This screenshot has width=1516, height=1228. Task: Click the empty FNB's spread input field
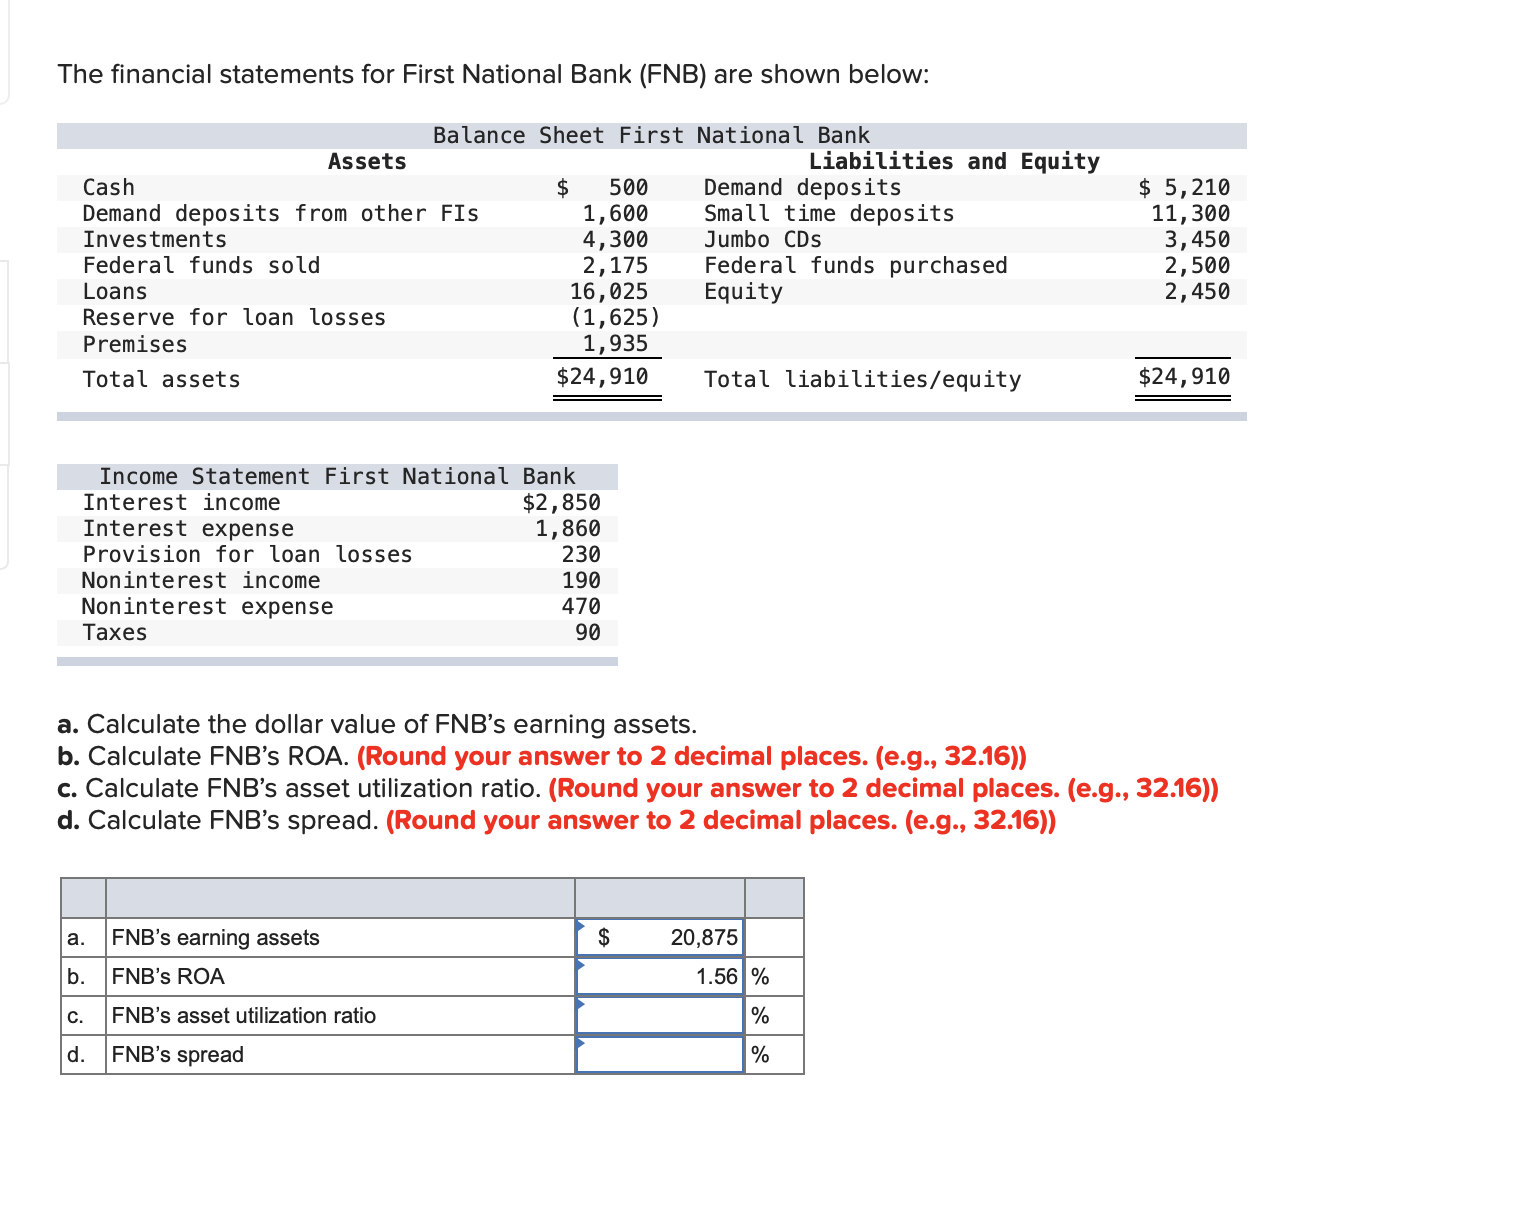point(658,1054)
